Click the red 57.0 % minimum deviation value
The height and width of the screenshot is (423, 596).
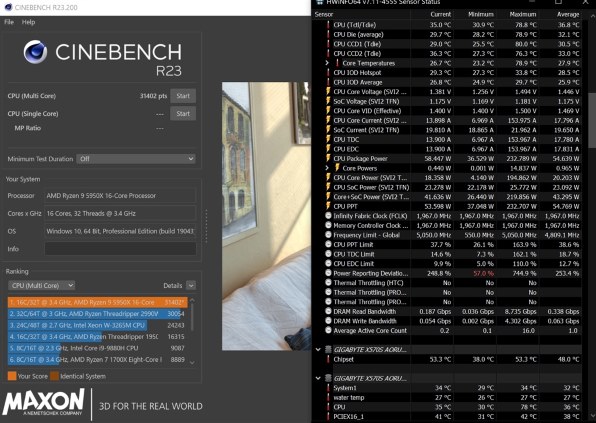483,273
